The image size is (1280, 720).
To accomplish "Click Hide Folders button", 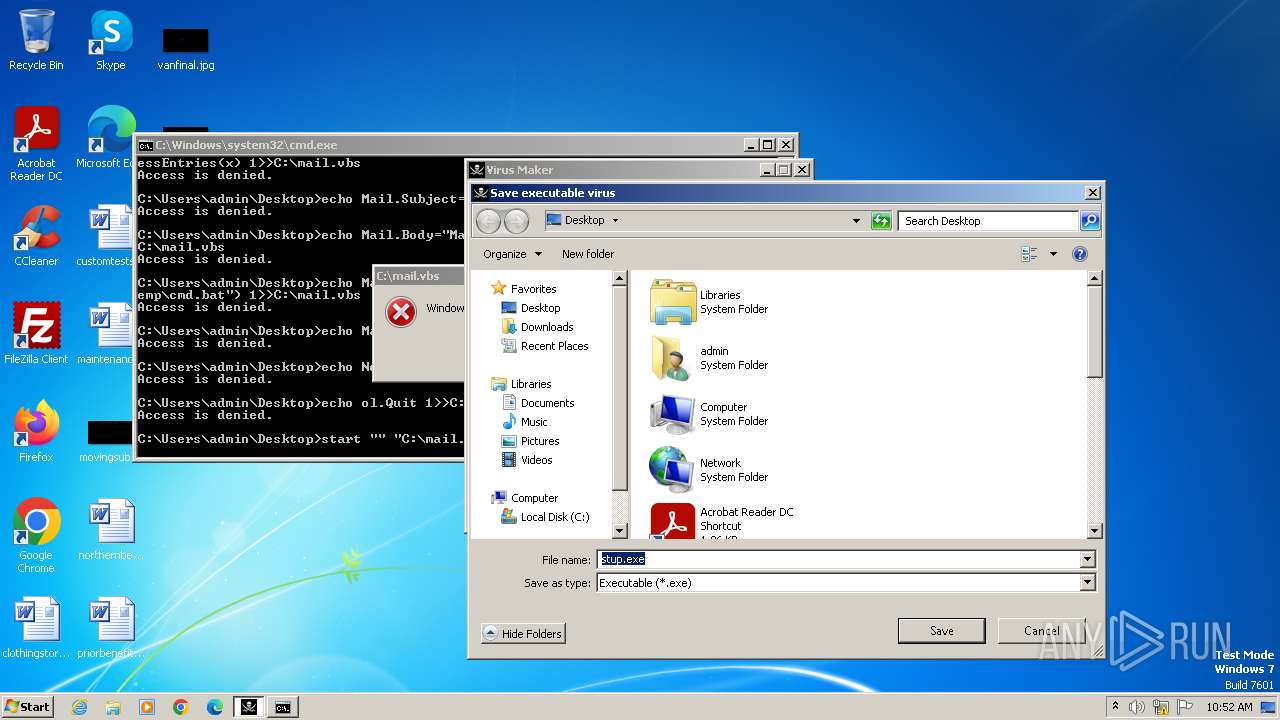I will pyautogui.click(x=523, y=633).
